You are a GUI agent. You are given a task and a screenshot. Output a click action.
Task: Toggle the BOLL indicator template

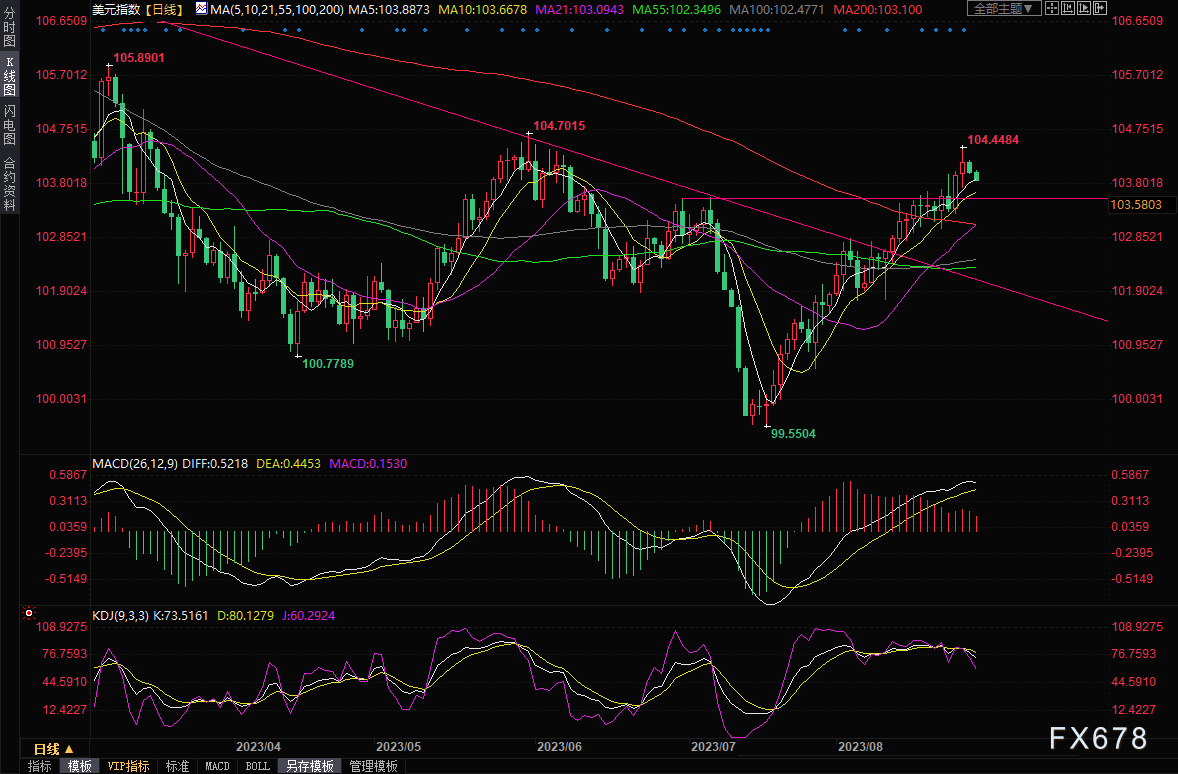click(257, 766)
